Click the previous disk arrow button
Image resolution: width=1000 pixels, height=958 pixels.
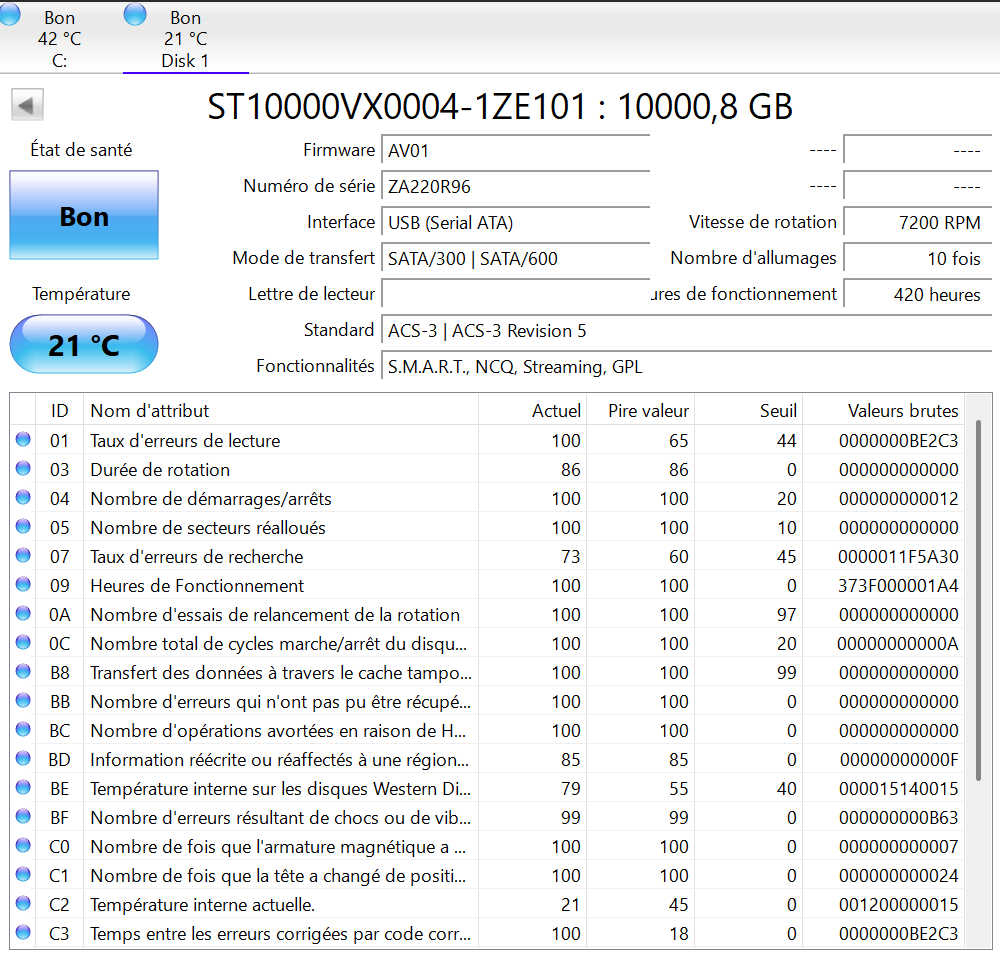(x=27, y=105)
